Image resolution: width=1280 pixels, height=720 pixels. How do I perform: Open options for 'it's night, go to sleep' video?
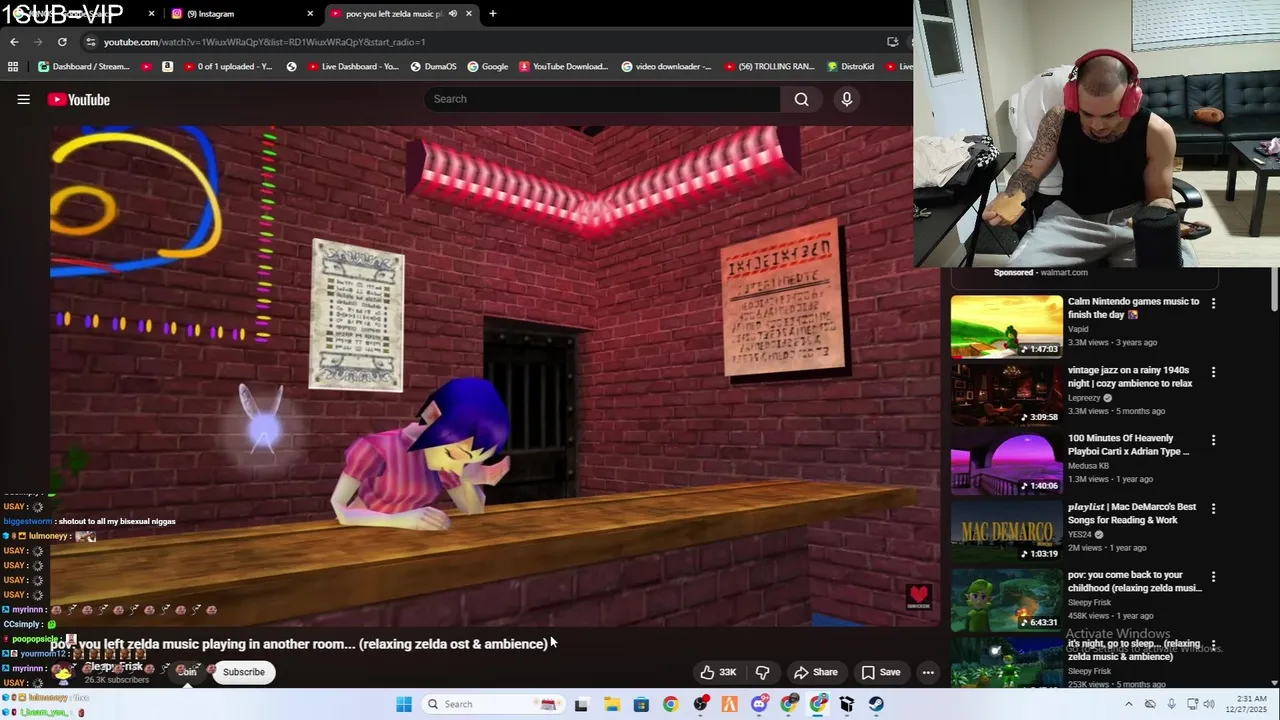point(1213,645)
